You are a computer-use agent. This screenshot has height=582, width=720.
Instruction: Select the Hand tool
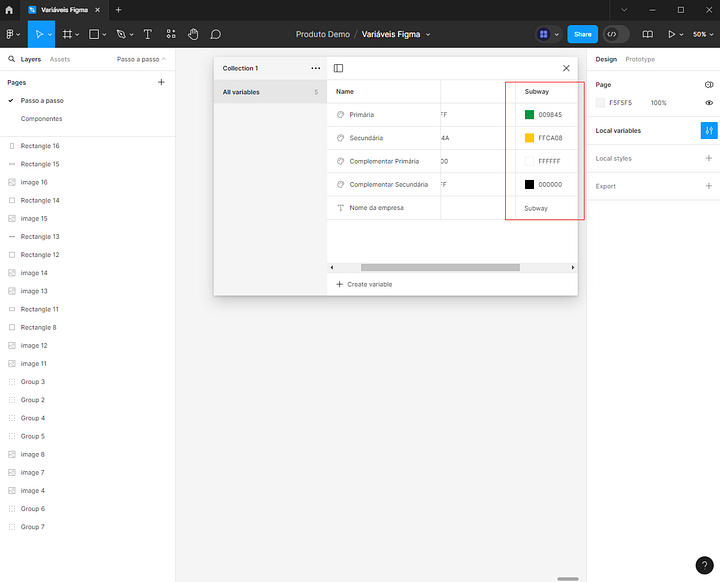[x=193, y=34]
